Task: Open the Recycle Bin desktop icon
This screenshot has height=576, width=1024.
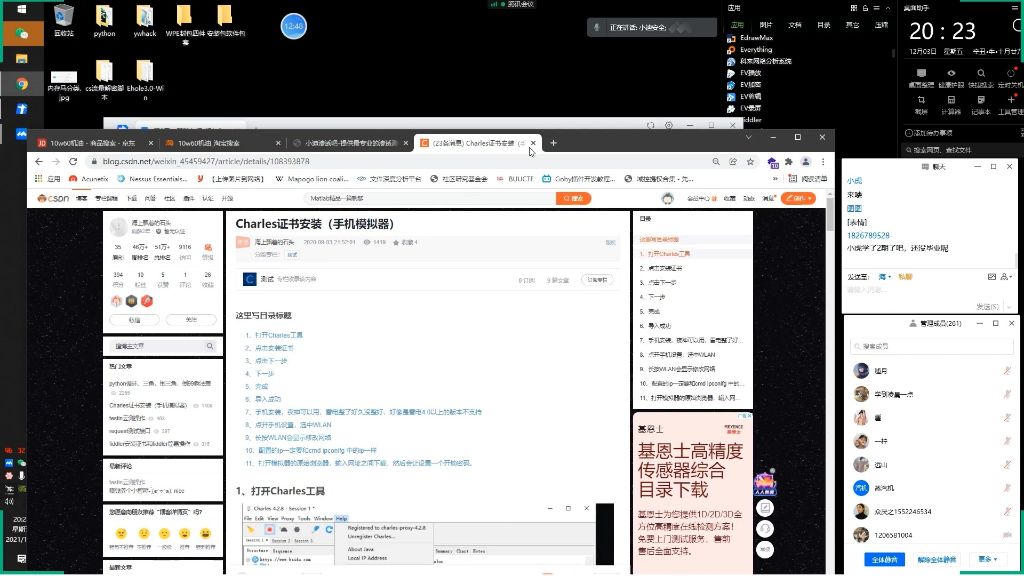Action: click(x=64, y=21)
